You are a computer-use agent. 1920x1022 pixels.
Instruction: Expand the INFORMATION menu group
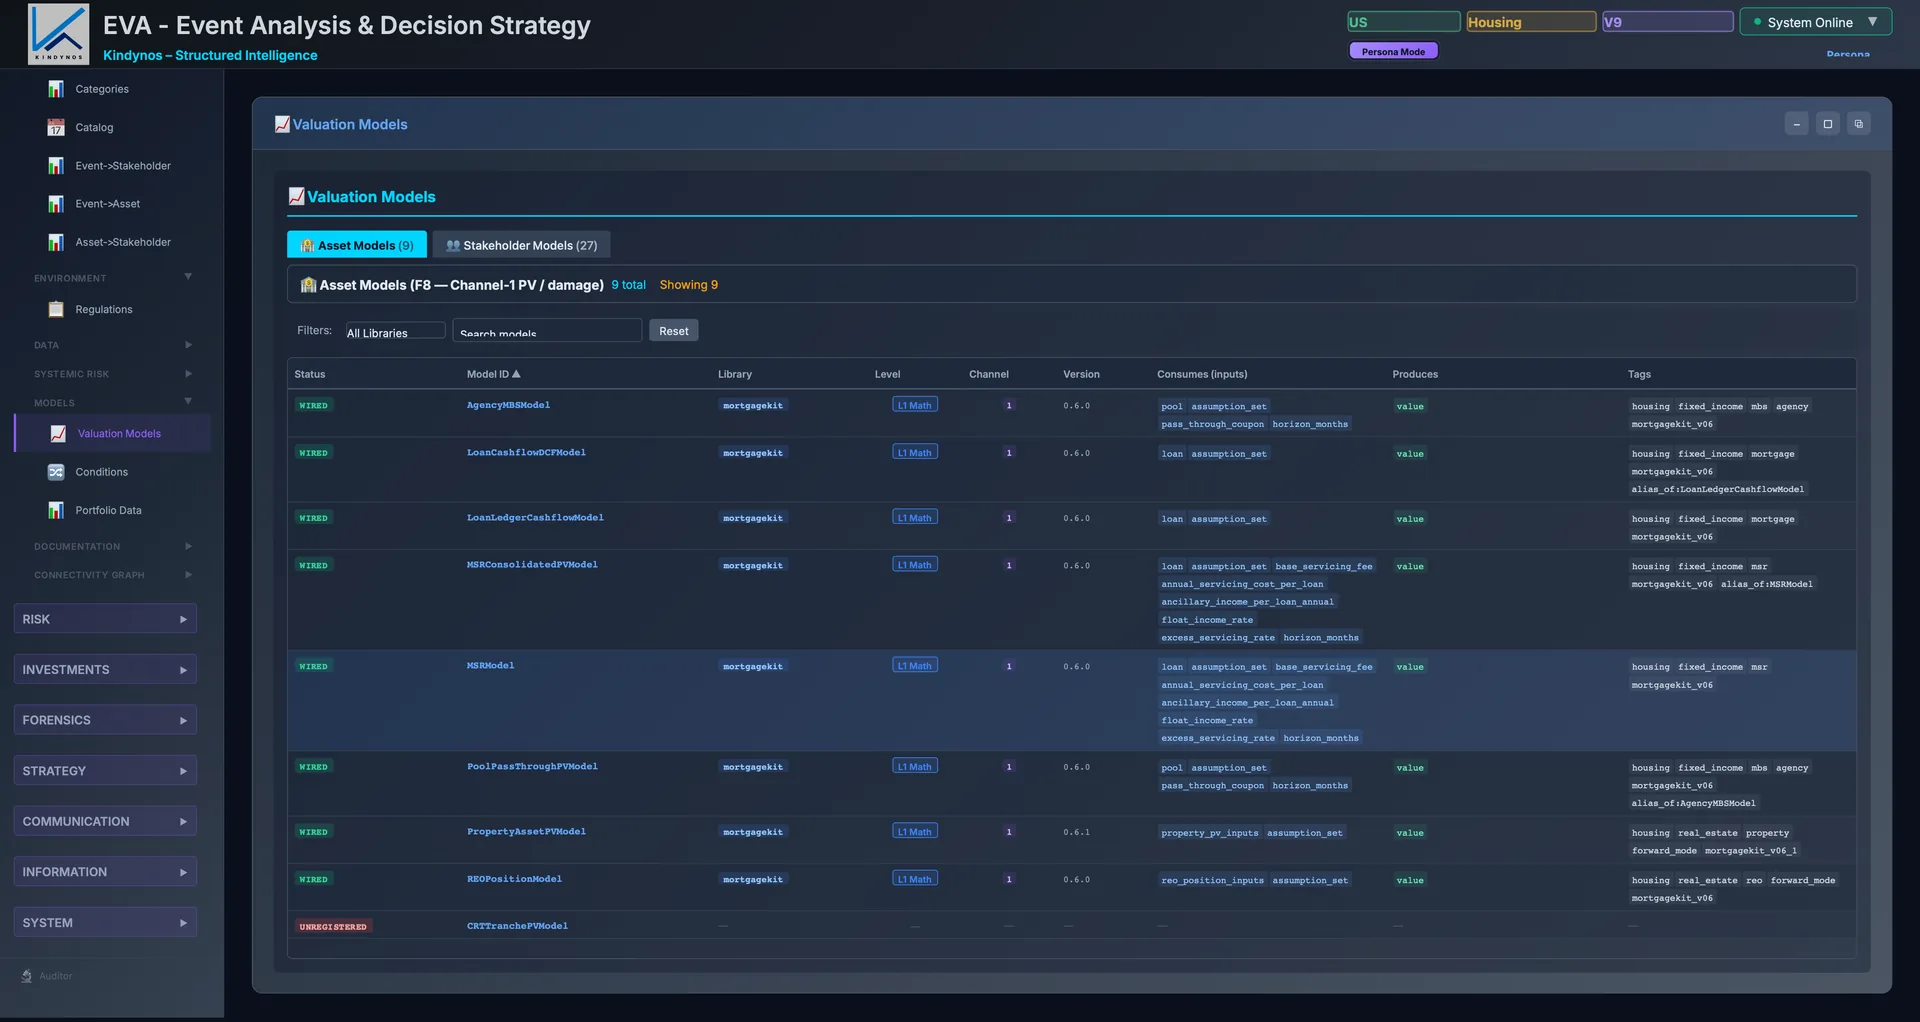(105, 872)
